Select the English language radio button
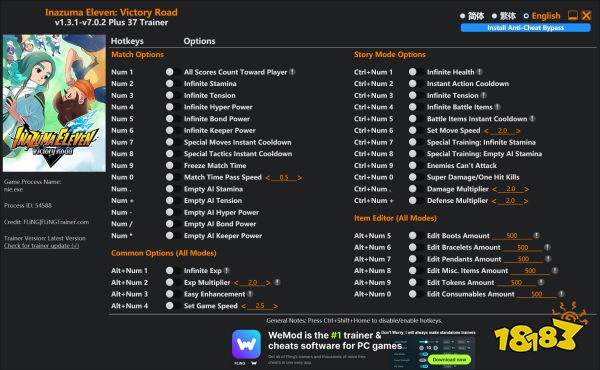Viewport: 600px width, 370px height. pyautogui.click(x=526, y=16)
